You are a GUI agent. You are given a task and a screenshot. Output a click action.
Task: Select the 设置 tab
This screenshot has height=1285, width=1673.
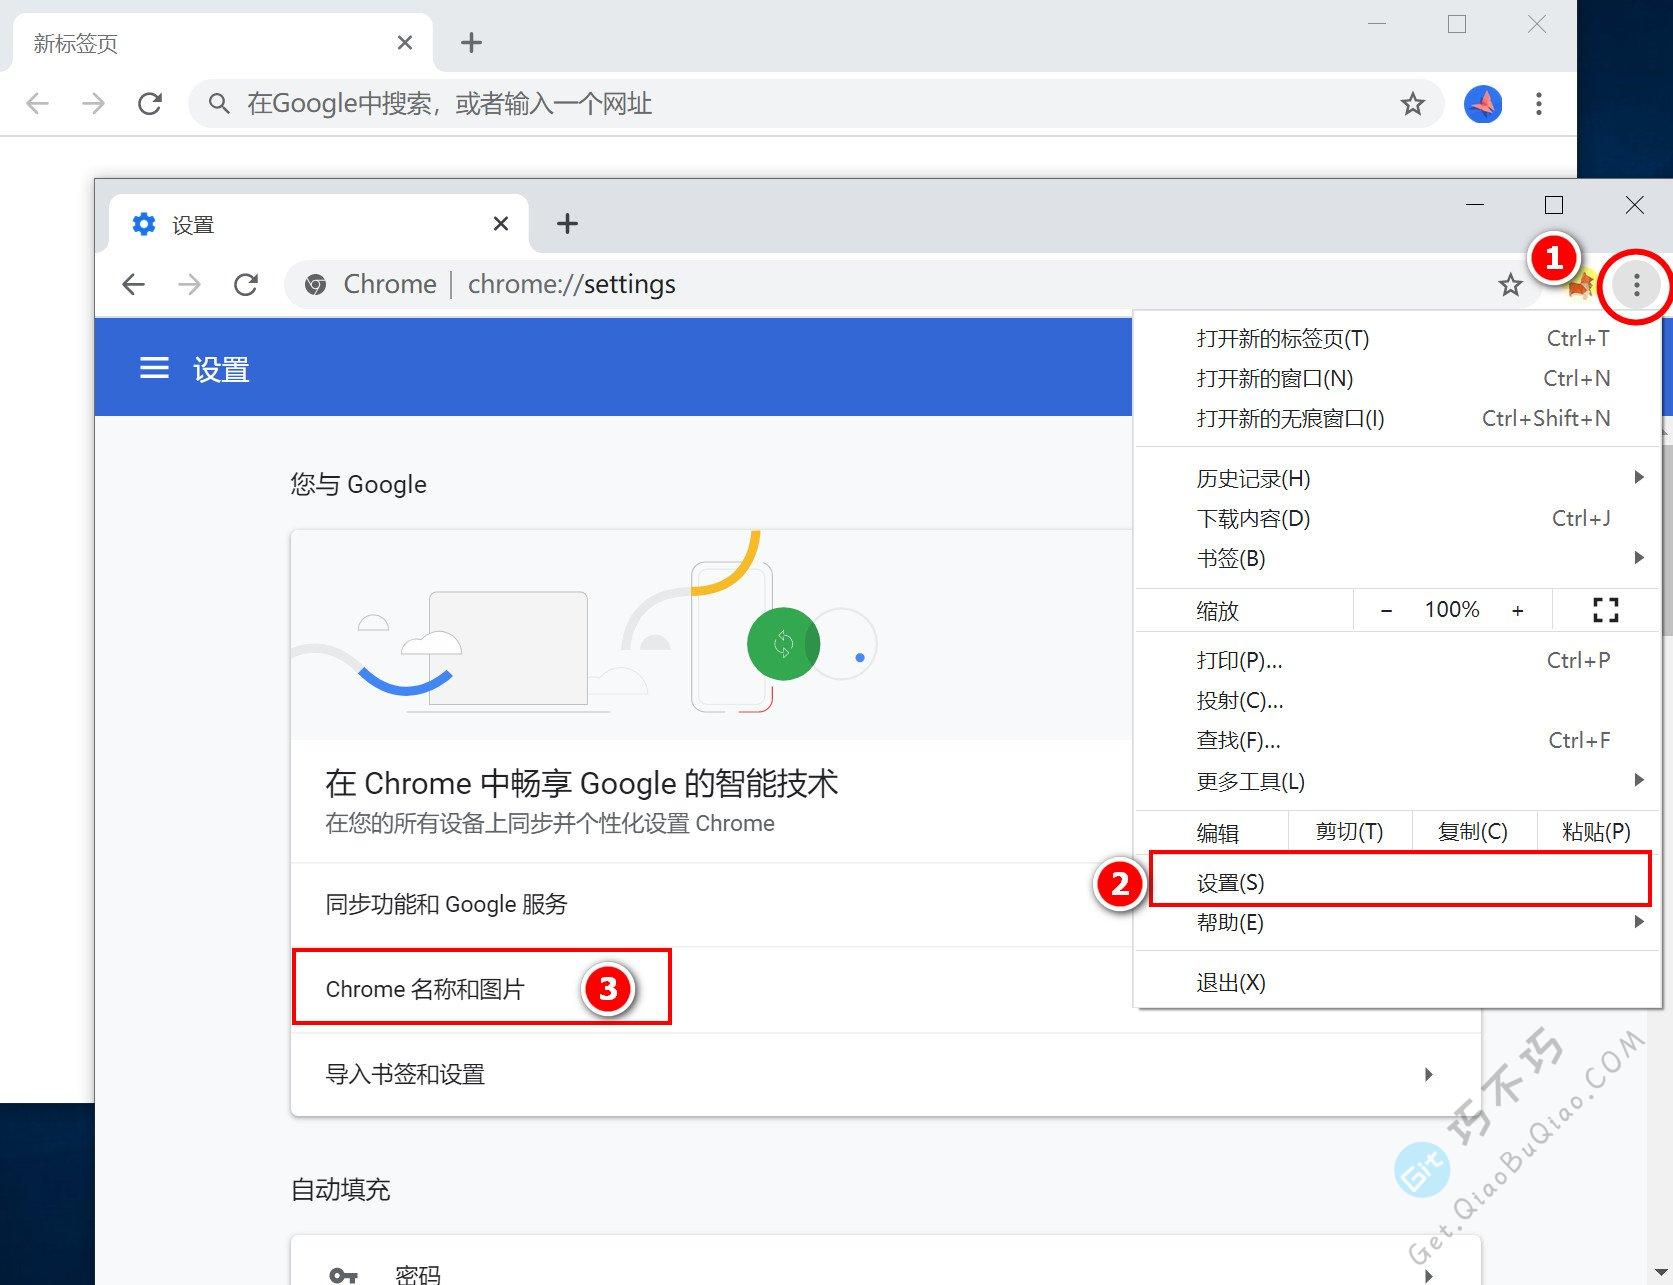318,224
